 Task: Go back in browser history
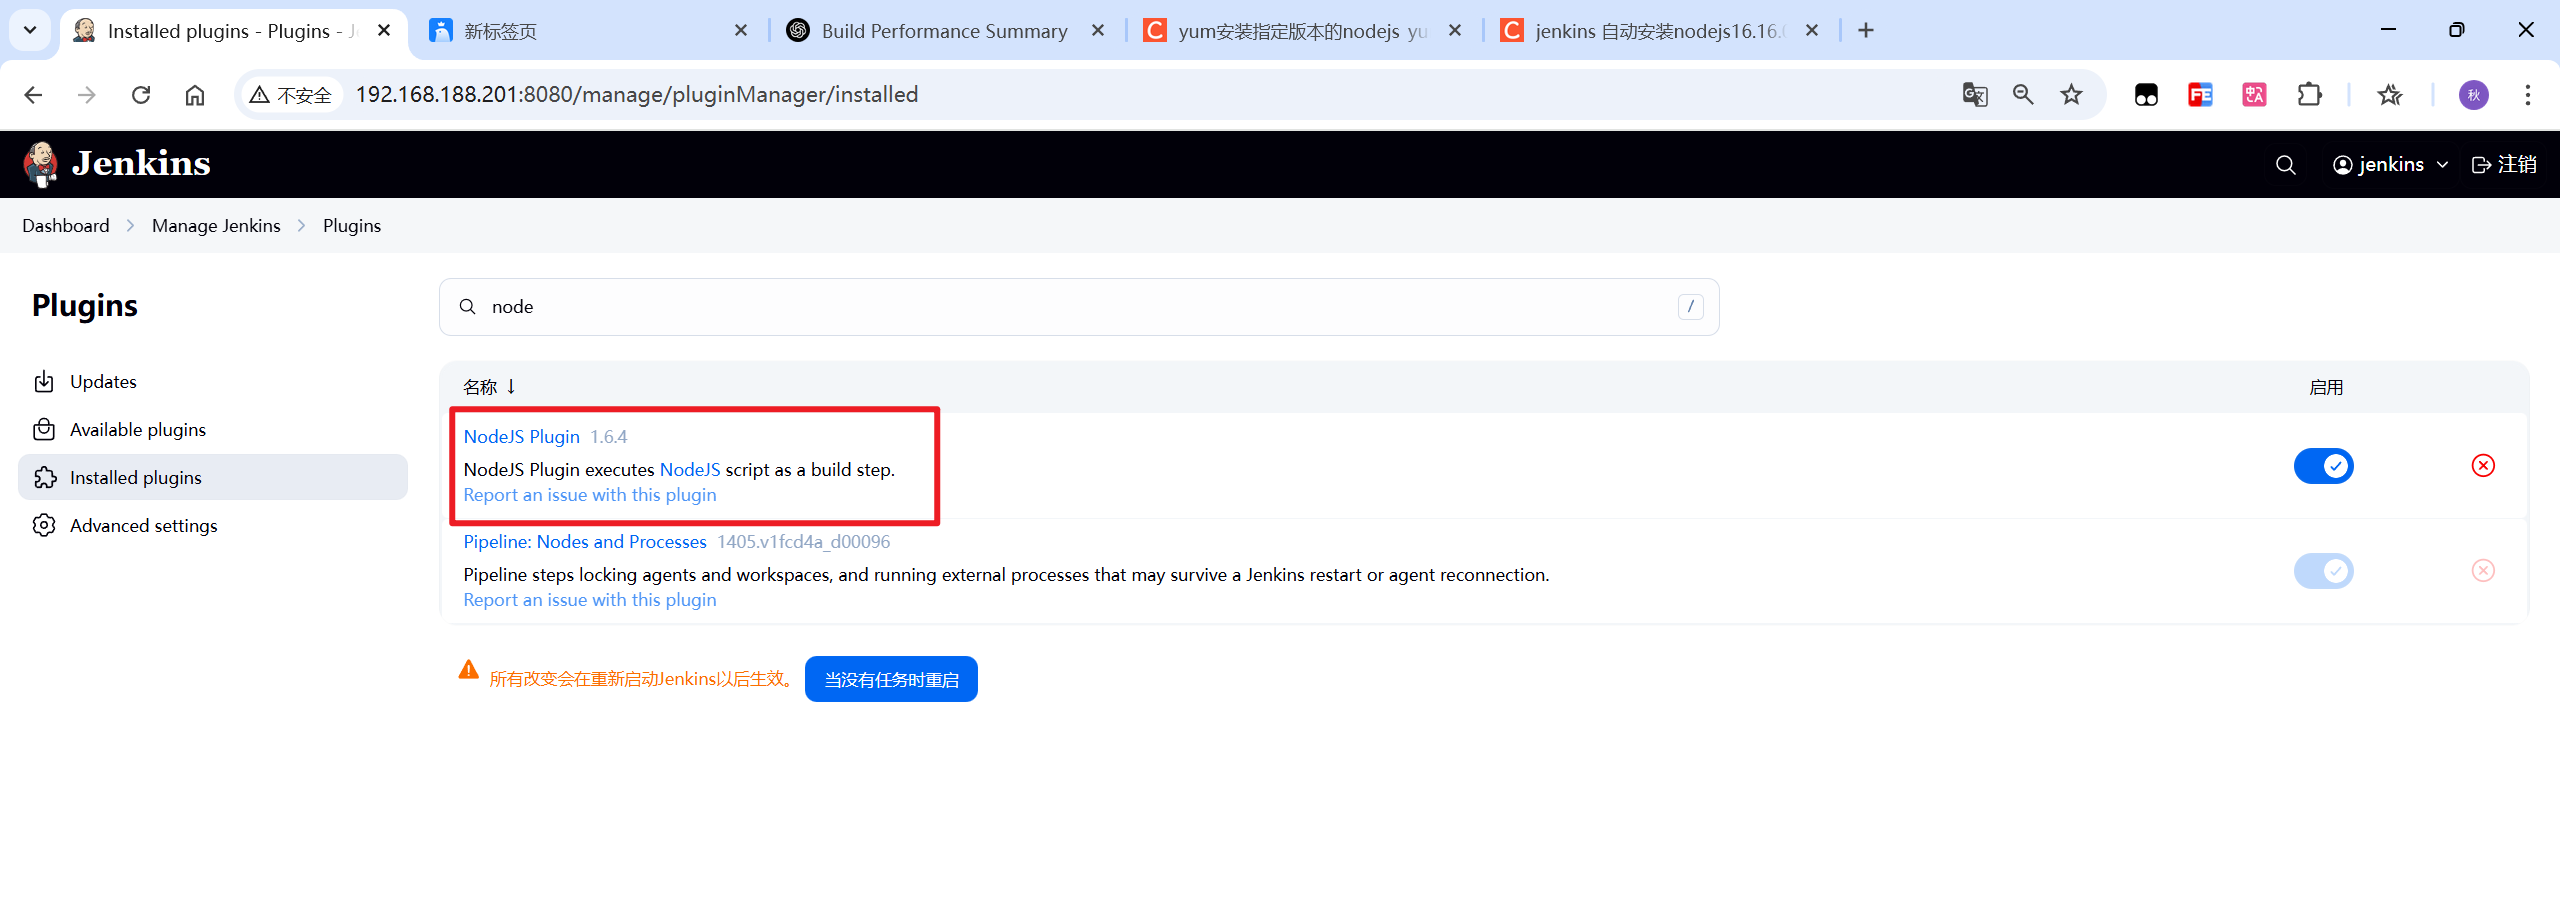pyautogui.click(x=33, y=95)
